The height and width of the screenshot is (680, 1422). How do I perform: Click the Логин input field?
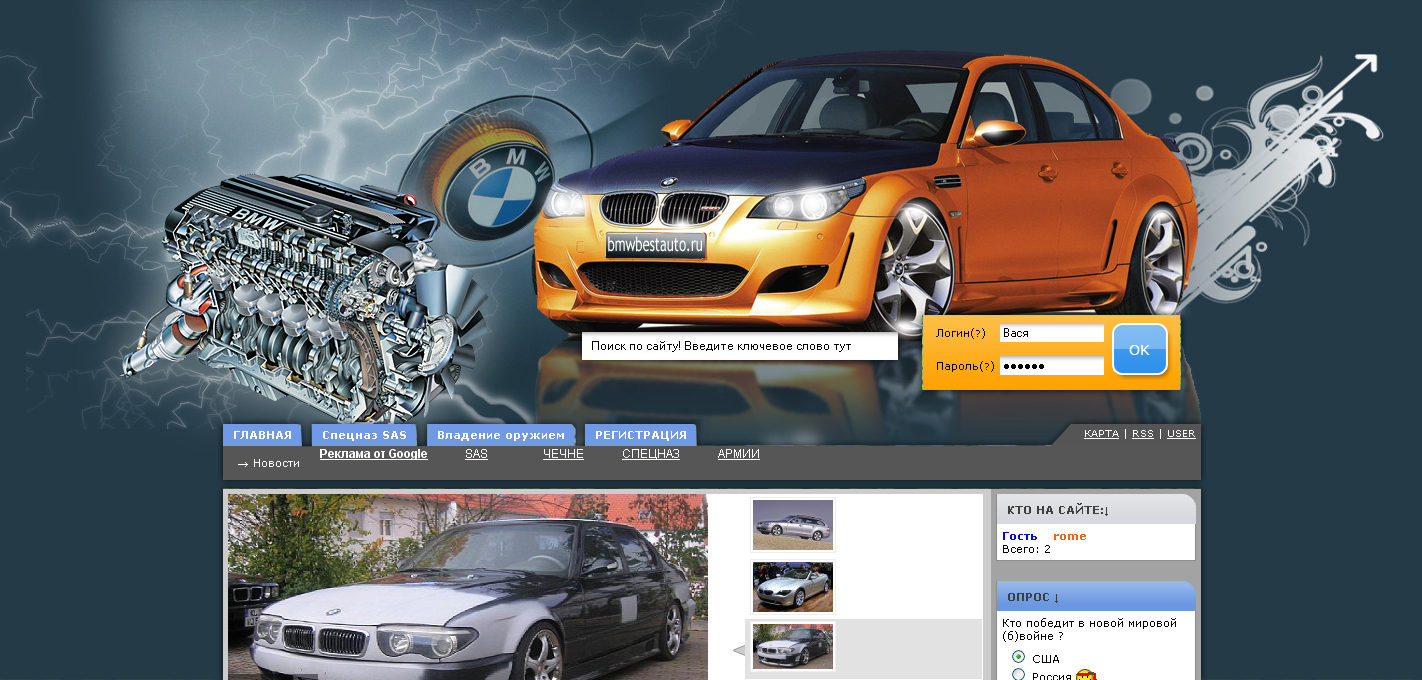(x=1051, y=333)
